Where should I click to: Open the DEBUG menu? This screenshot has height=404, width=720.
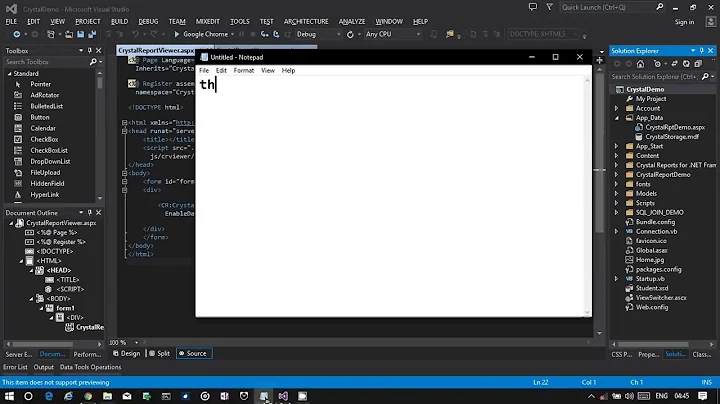coord(148,22)
